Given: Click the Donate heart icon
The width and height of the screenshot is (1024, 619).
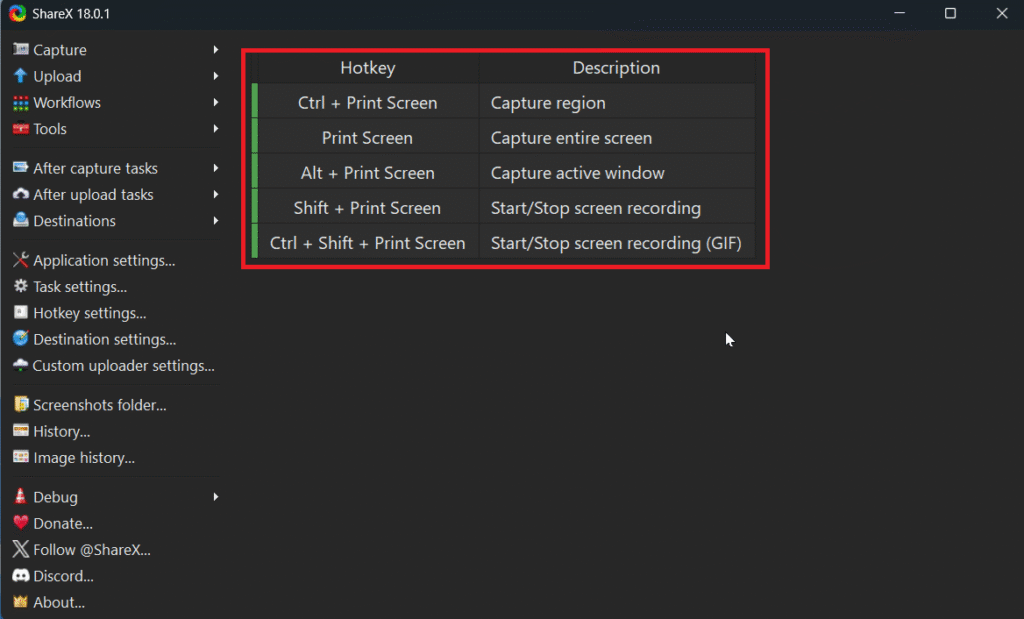Looking at the screenshot, I should pos(20,523).
